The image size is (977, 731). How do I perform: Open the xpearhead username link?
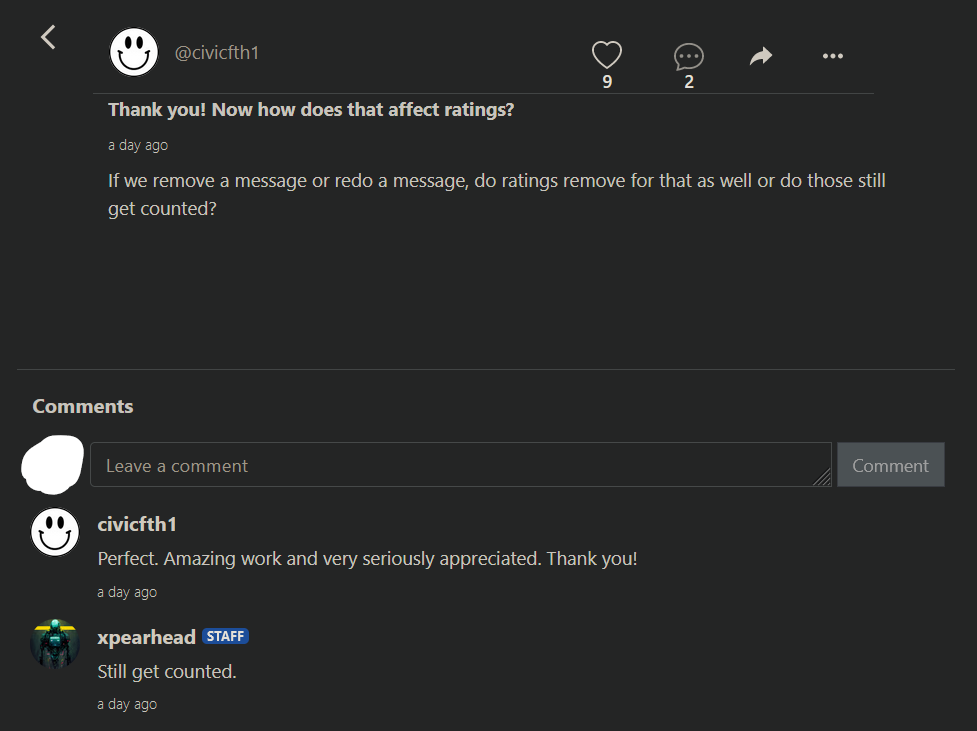click(x=146, y=637)
